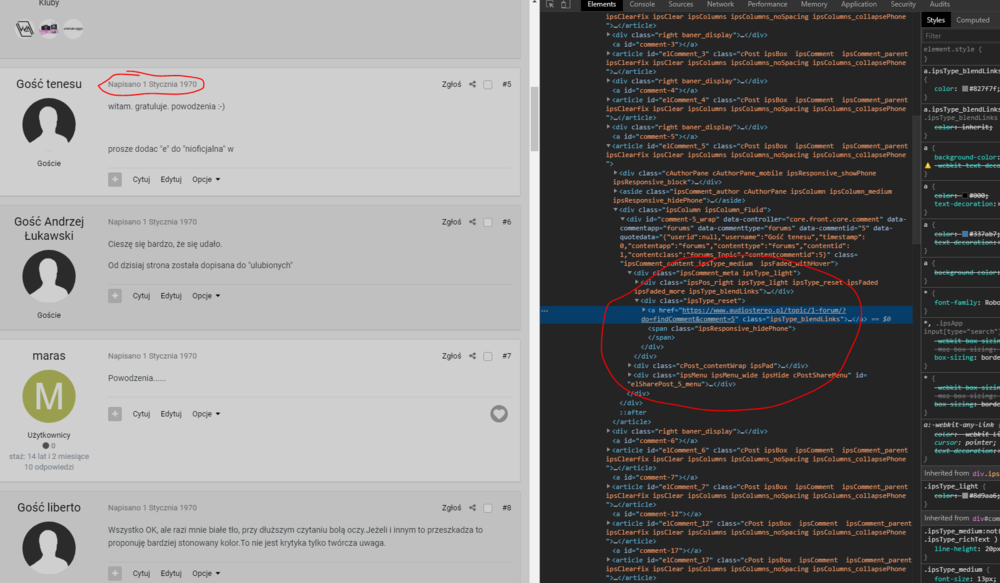This screenshot has height=583, width=1000.
Task: Click the inspect element picker icon in DevTools
Action: [551, 5]
